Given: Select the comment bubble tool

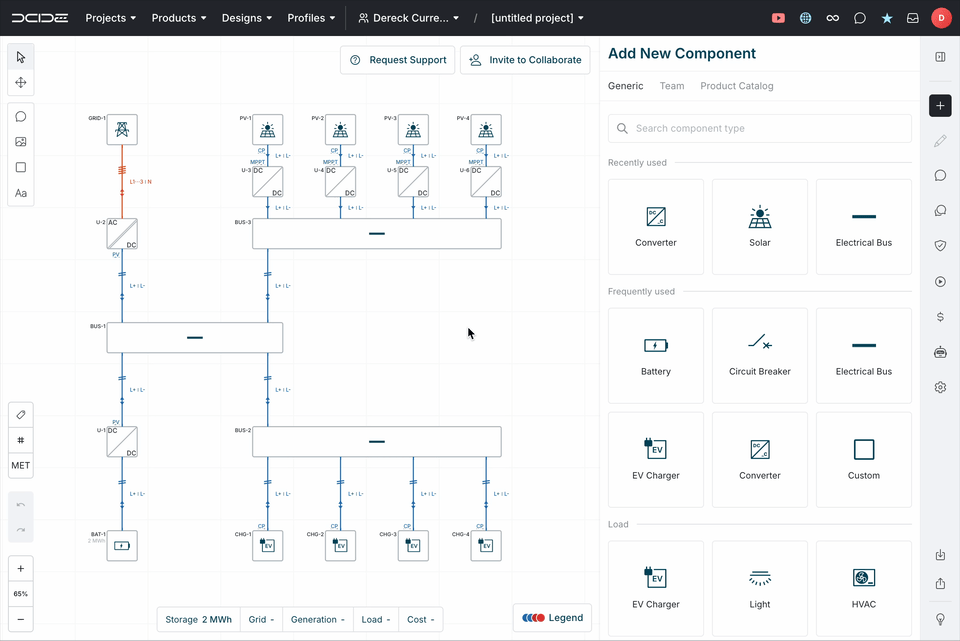Looking at the screenshot, I should (x=21, y=117).
